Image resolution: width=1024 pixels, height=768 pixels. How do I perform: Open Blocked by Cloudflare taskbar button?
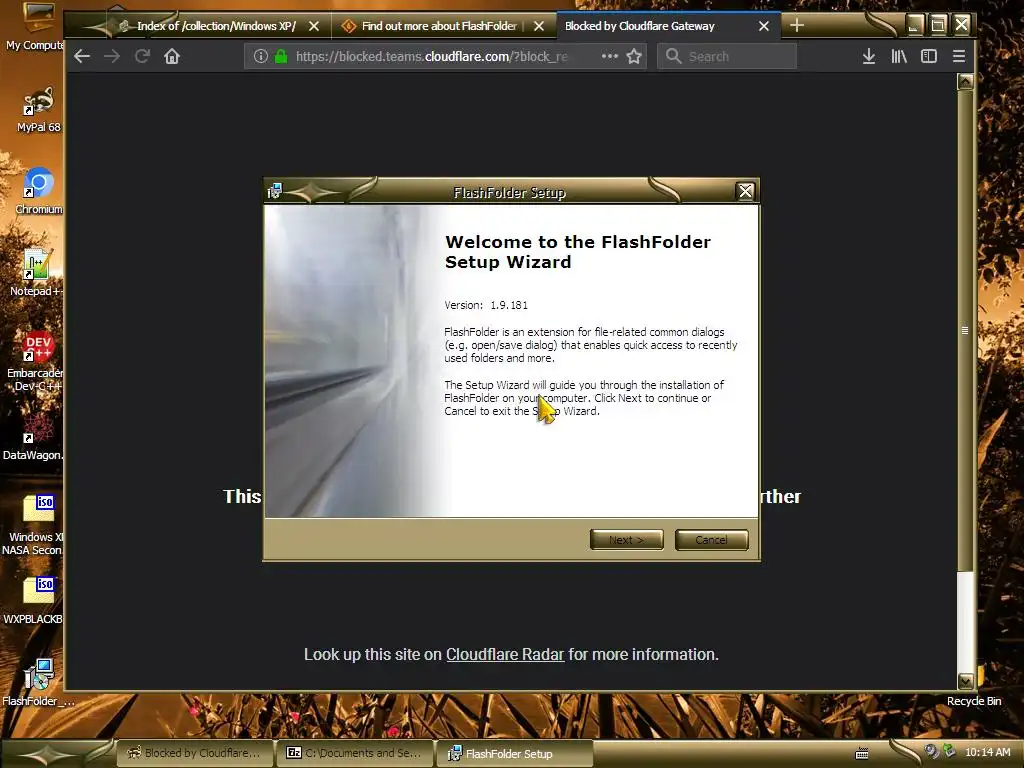194,753
